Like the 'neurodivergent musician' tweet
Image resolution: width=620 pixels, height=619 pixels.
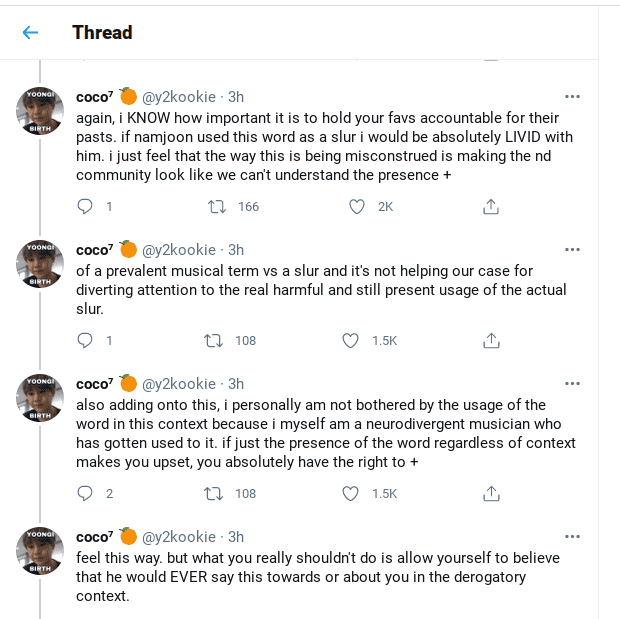pyautogui.click(x=351, y=493)
